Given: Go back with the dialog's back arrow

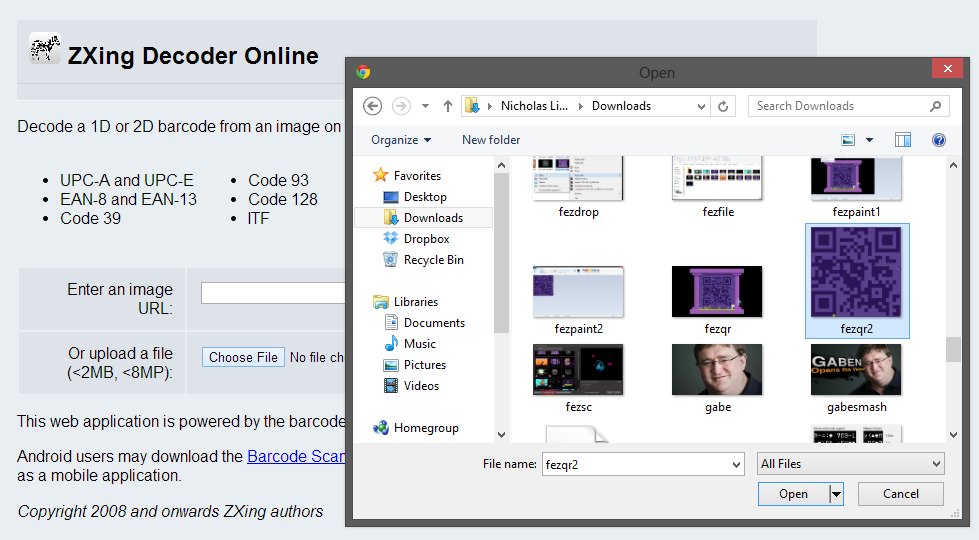Looking at the screenshot, I should point(373,106).
